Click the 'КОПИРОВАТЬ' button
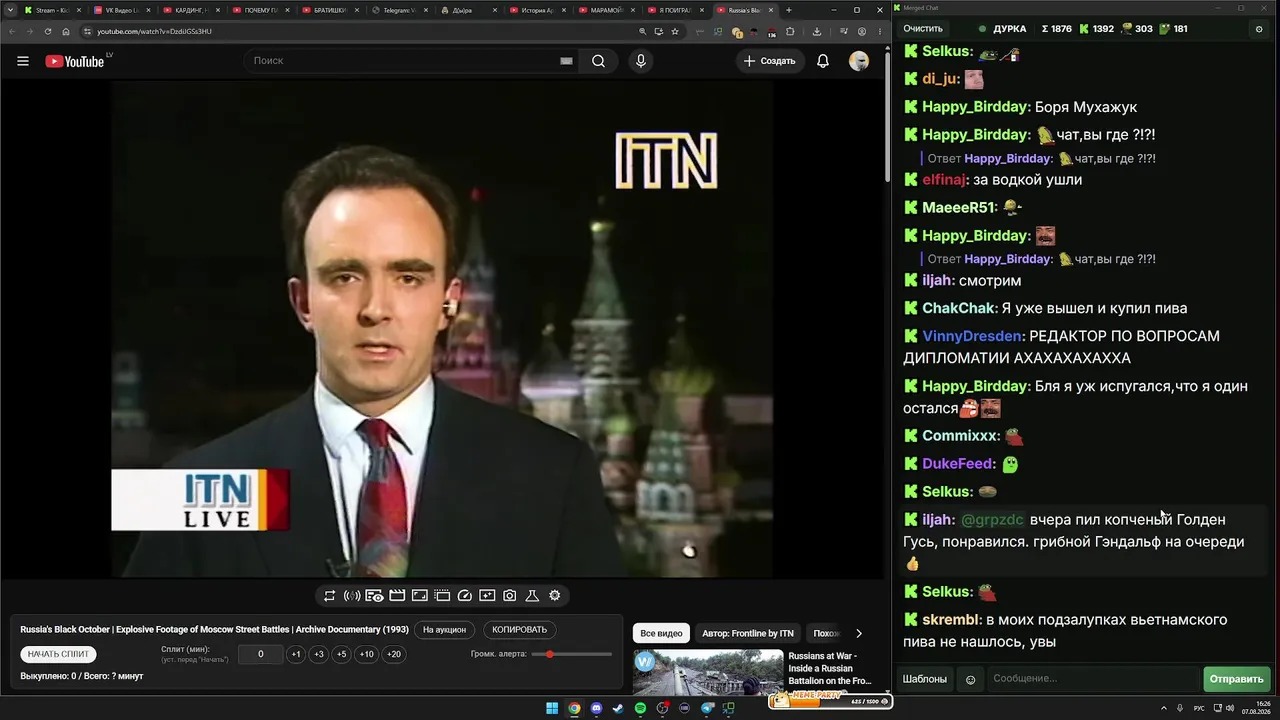This screenshot has height=720, width=1280. point(520,630)
